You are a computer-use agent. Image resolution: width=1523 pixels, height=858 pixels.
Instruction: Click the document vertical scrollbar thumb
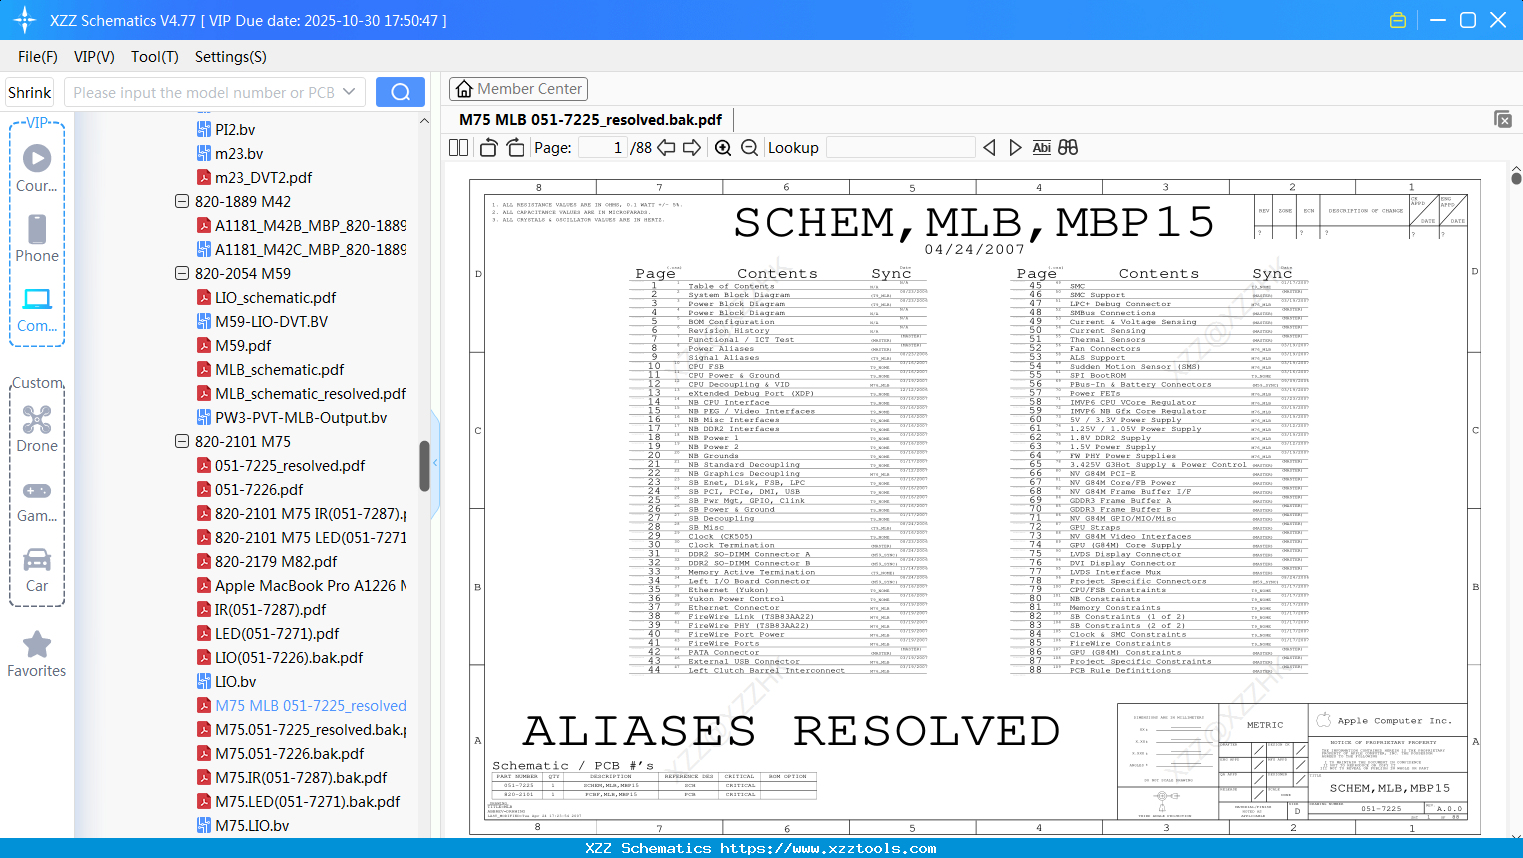pyautogui.click(x=1516, y=178)
